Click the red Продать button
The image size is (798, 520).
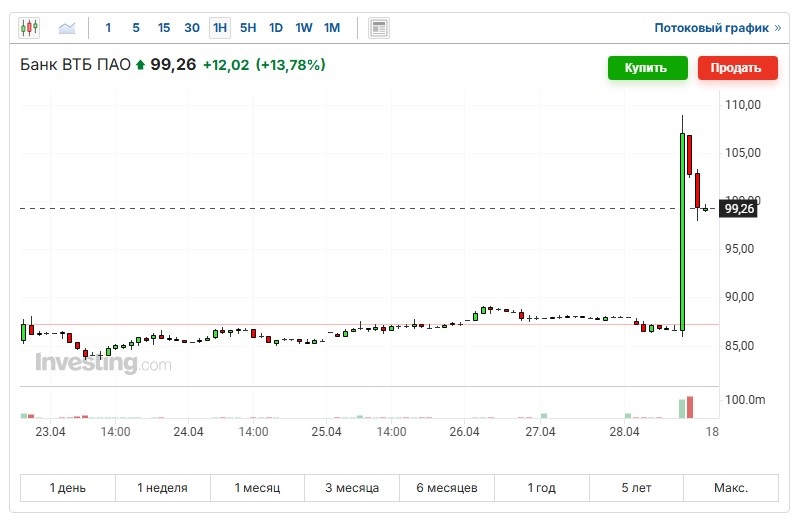click(737, 68)
